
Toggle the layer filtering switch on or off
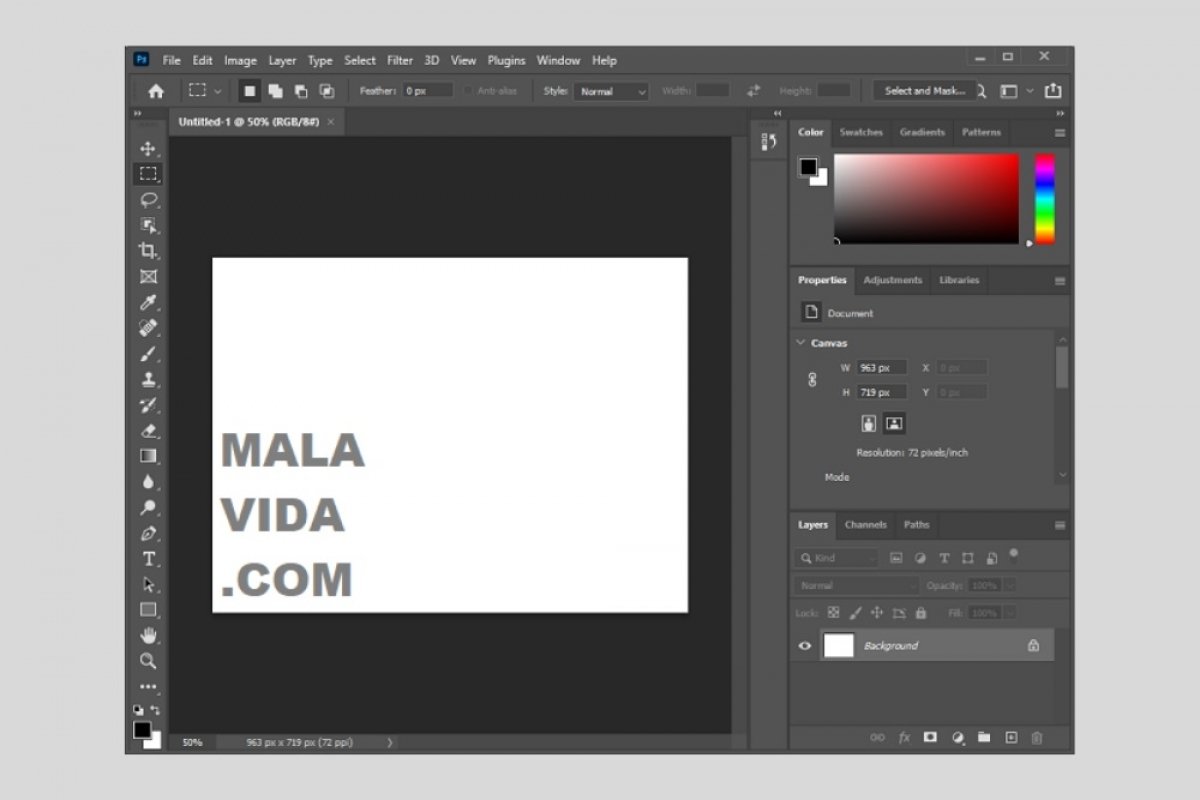point(1014,554)
